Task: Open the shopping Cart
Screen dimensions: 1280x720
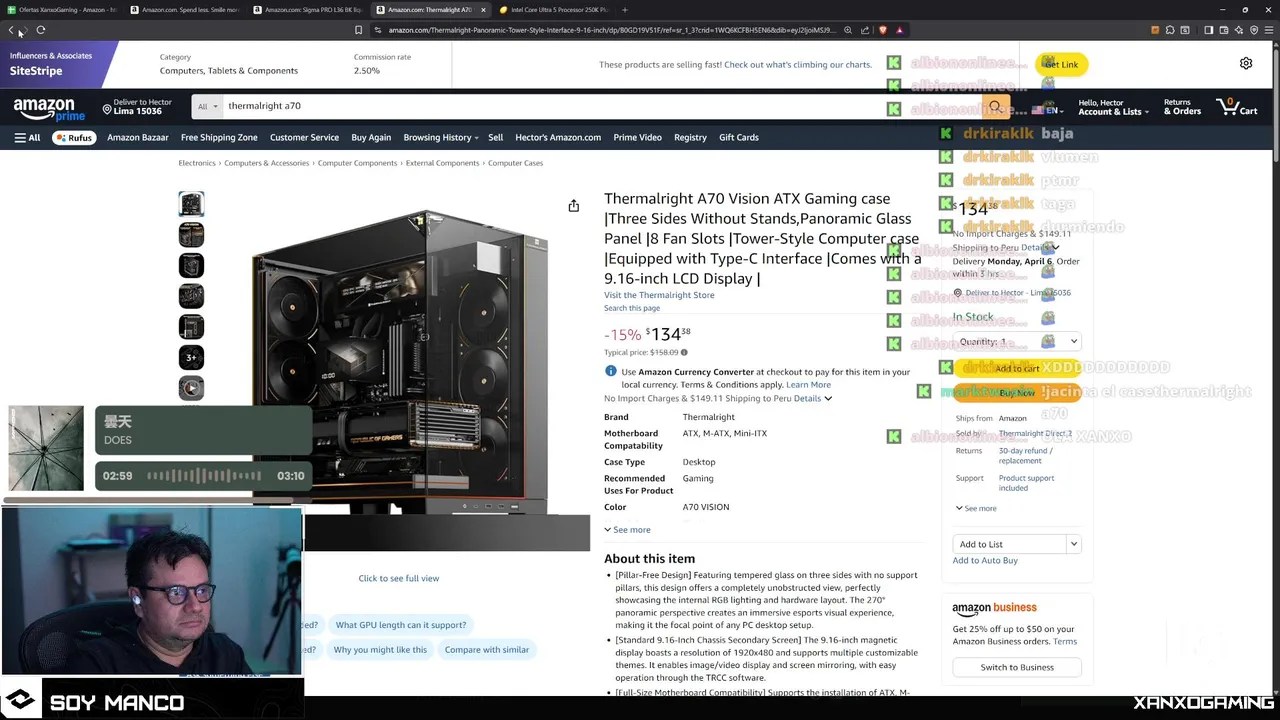Action: (x=1237, y=106)
